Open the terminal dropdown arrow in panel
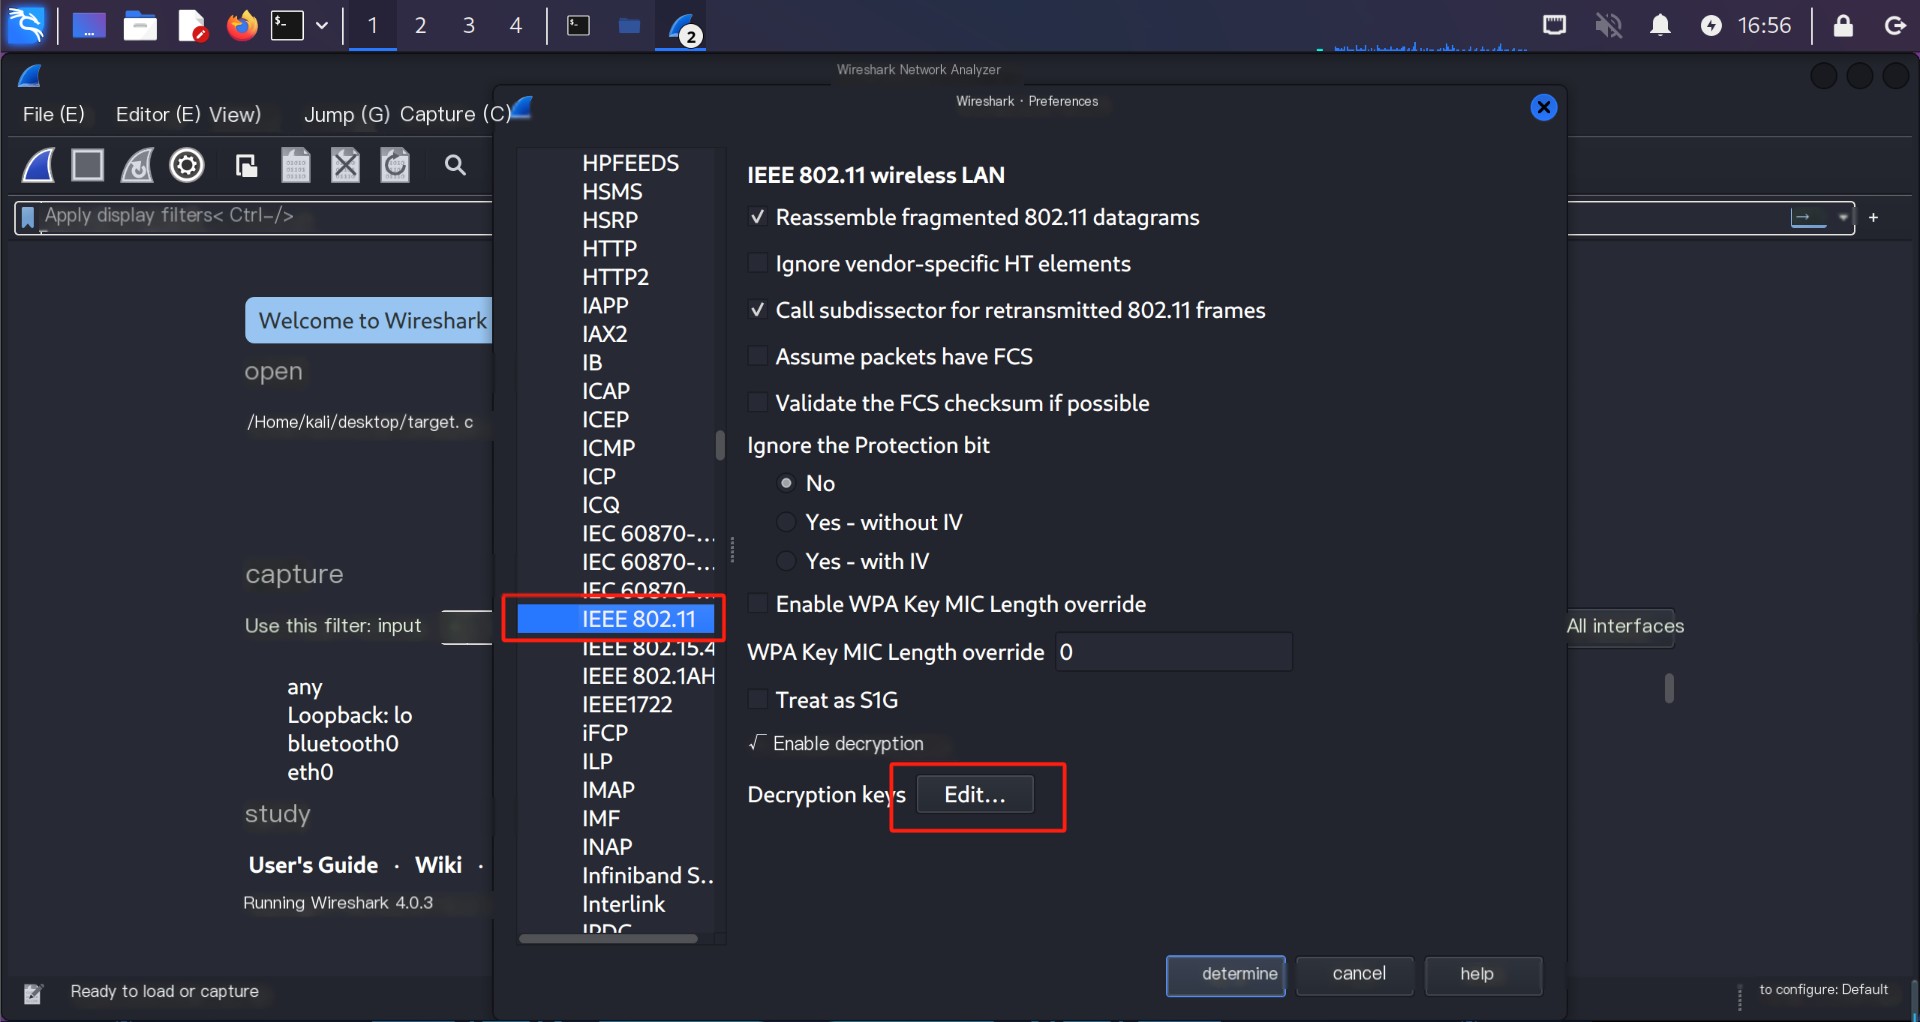Viewport: 1920px width, 1022px height. pyautogui.click(x=322, y=25)
